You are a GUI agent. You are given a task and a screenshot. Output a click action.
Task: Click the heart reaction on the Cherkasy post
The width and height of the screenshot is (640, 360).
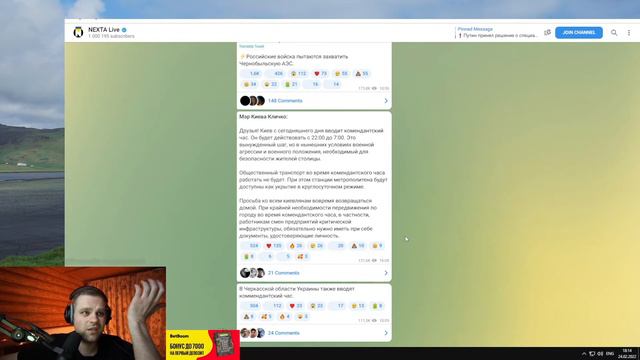(x=296, y=306)
